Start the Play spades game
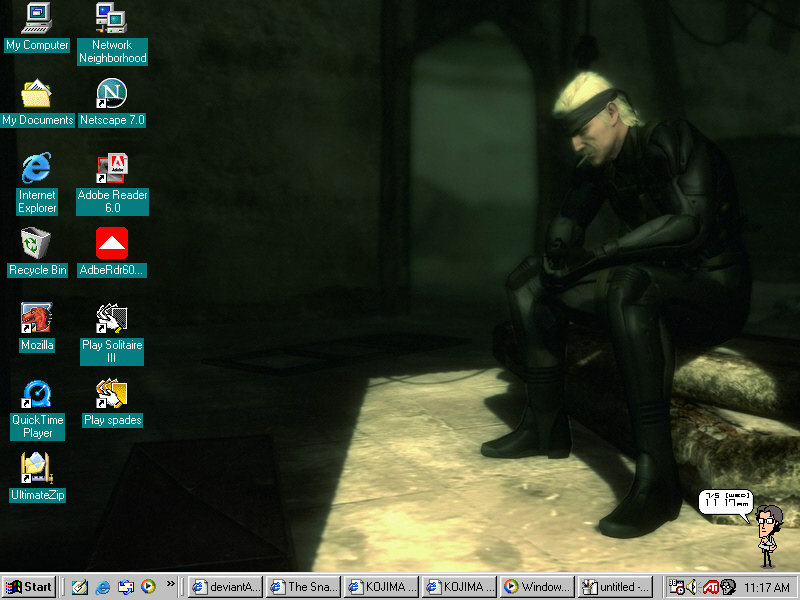 [111, 393]
